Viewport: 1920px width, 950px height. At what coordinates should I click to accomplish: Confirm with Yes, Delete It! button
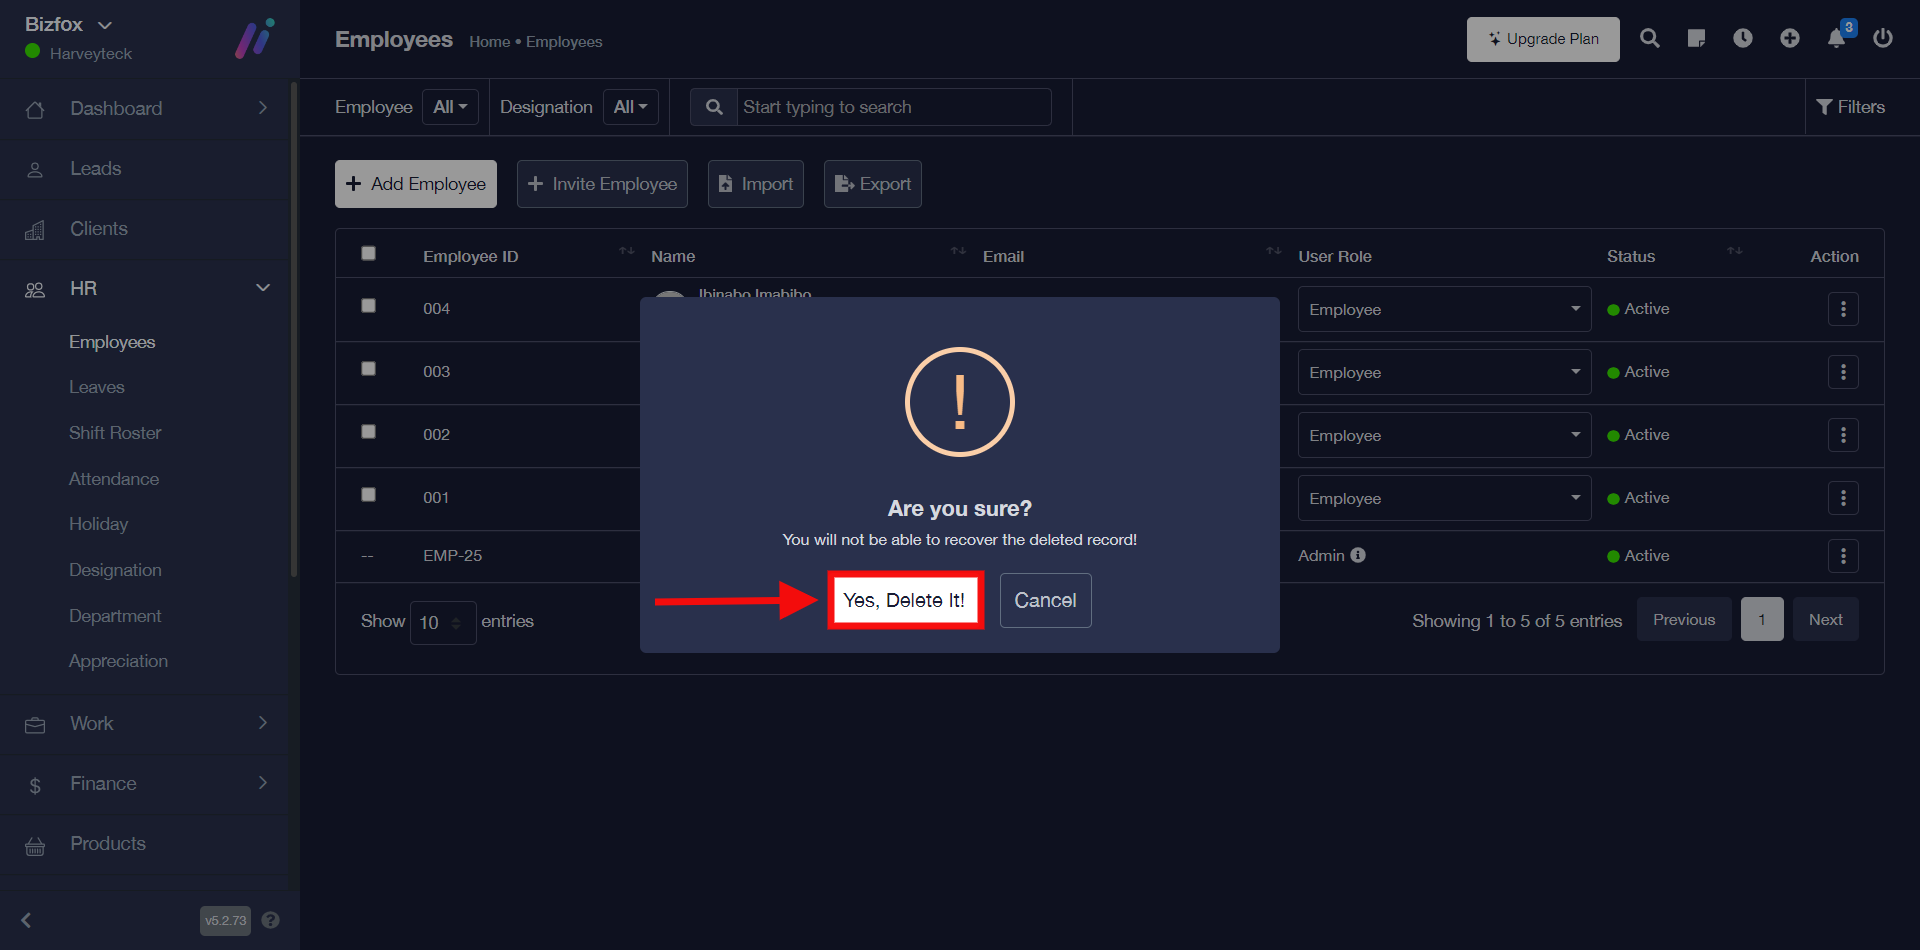tap(904, 600)
